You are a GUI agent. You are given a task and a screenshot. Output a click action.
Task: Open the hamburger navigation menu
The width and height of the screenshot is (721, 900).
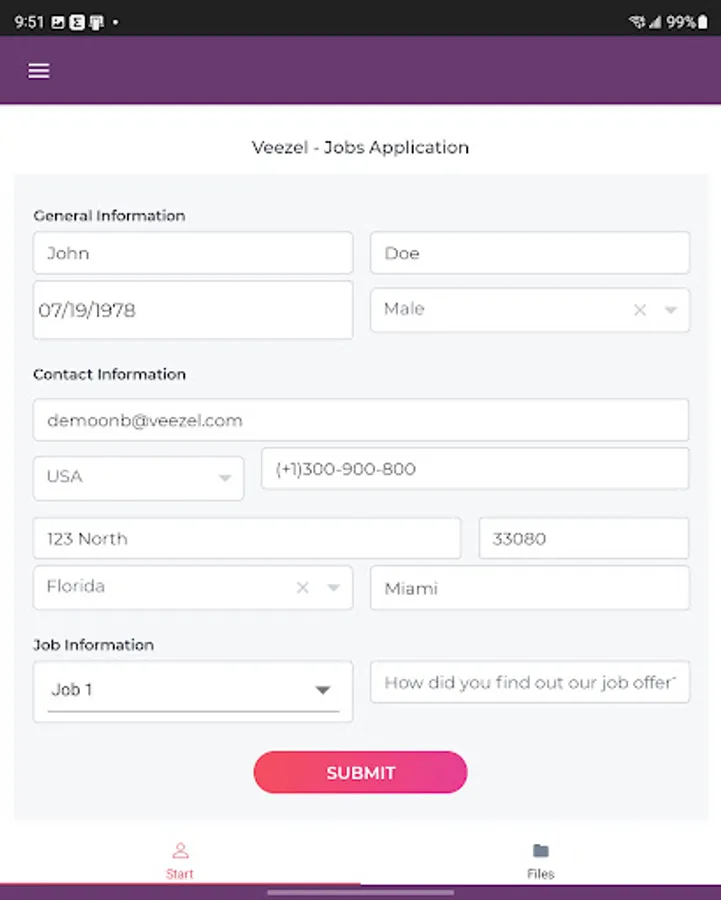[39, 71]
